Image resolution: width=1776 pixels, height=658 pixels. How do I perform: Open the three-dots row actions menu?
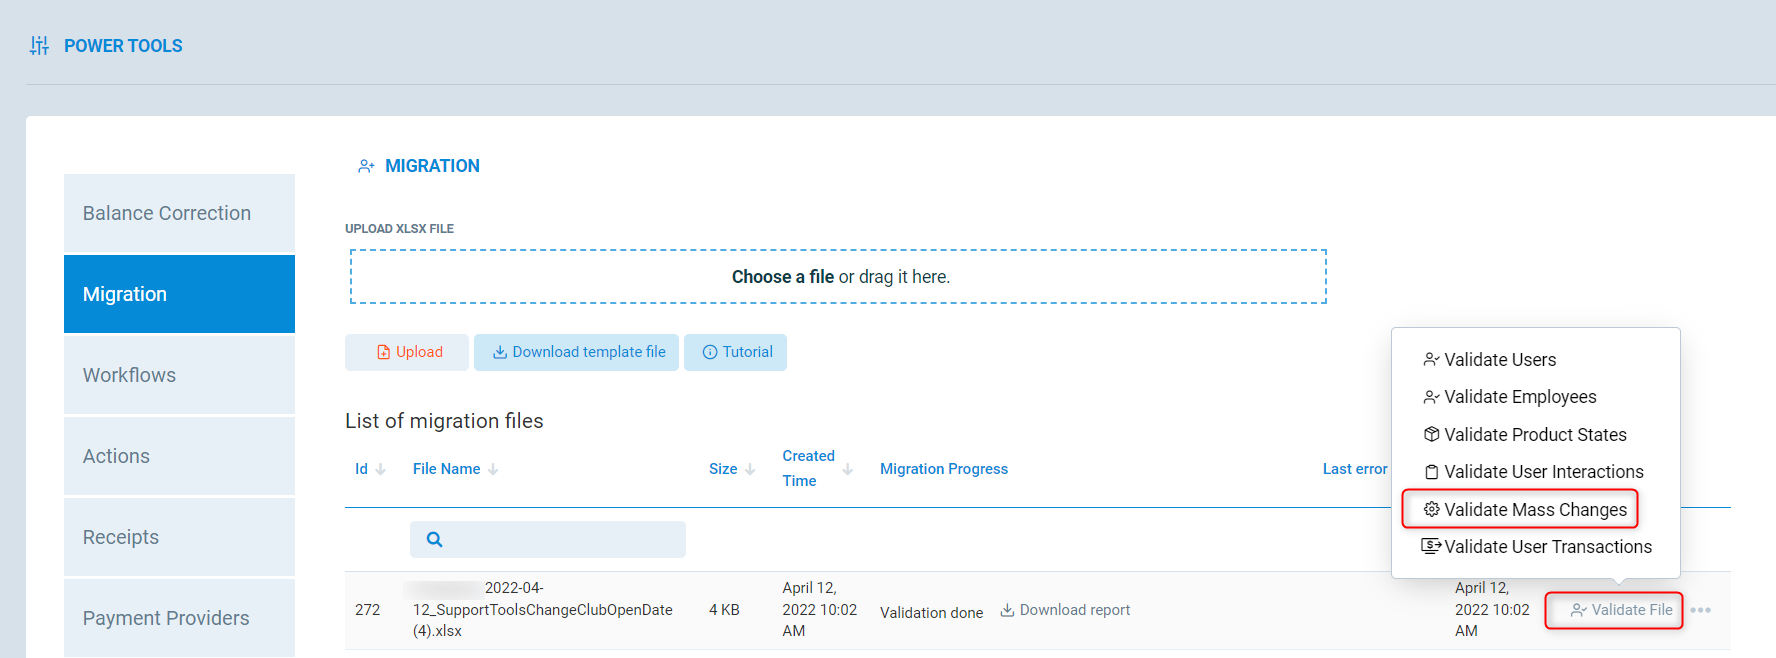tap(1700, 610)
